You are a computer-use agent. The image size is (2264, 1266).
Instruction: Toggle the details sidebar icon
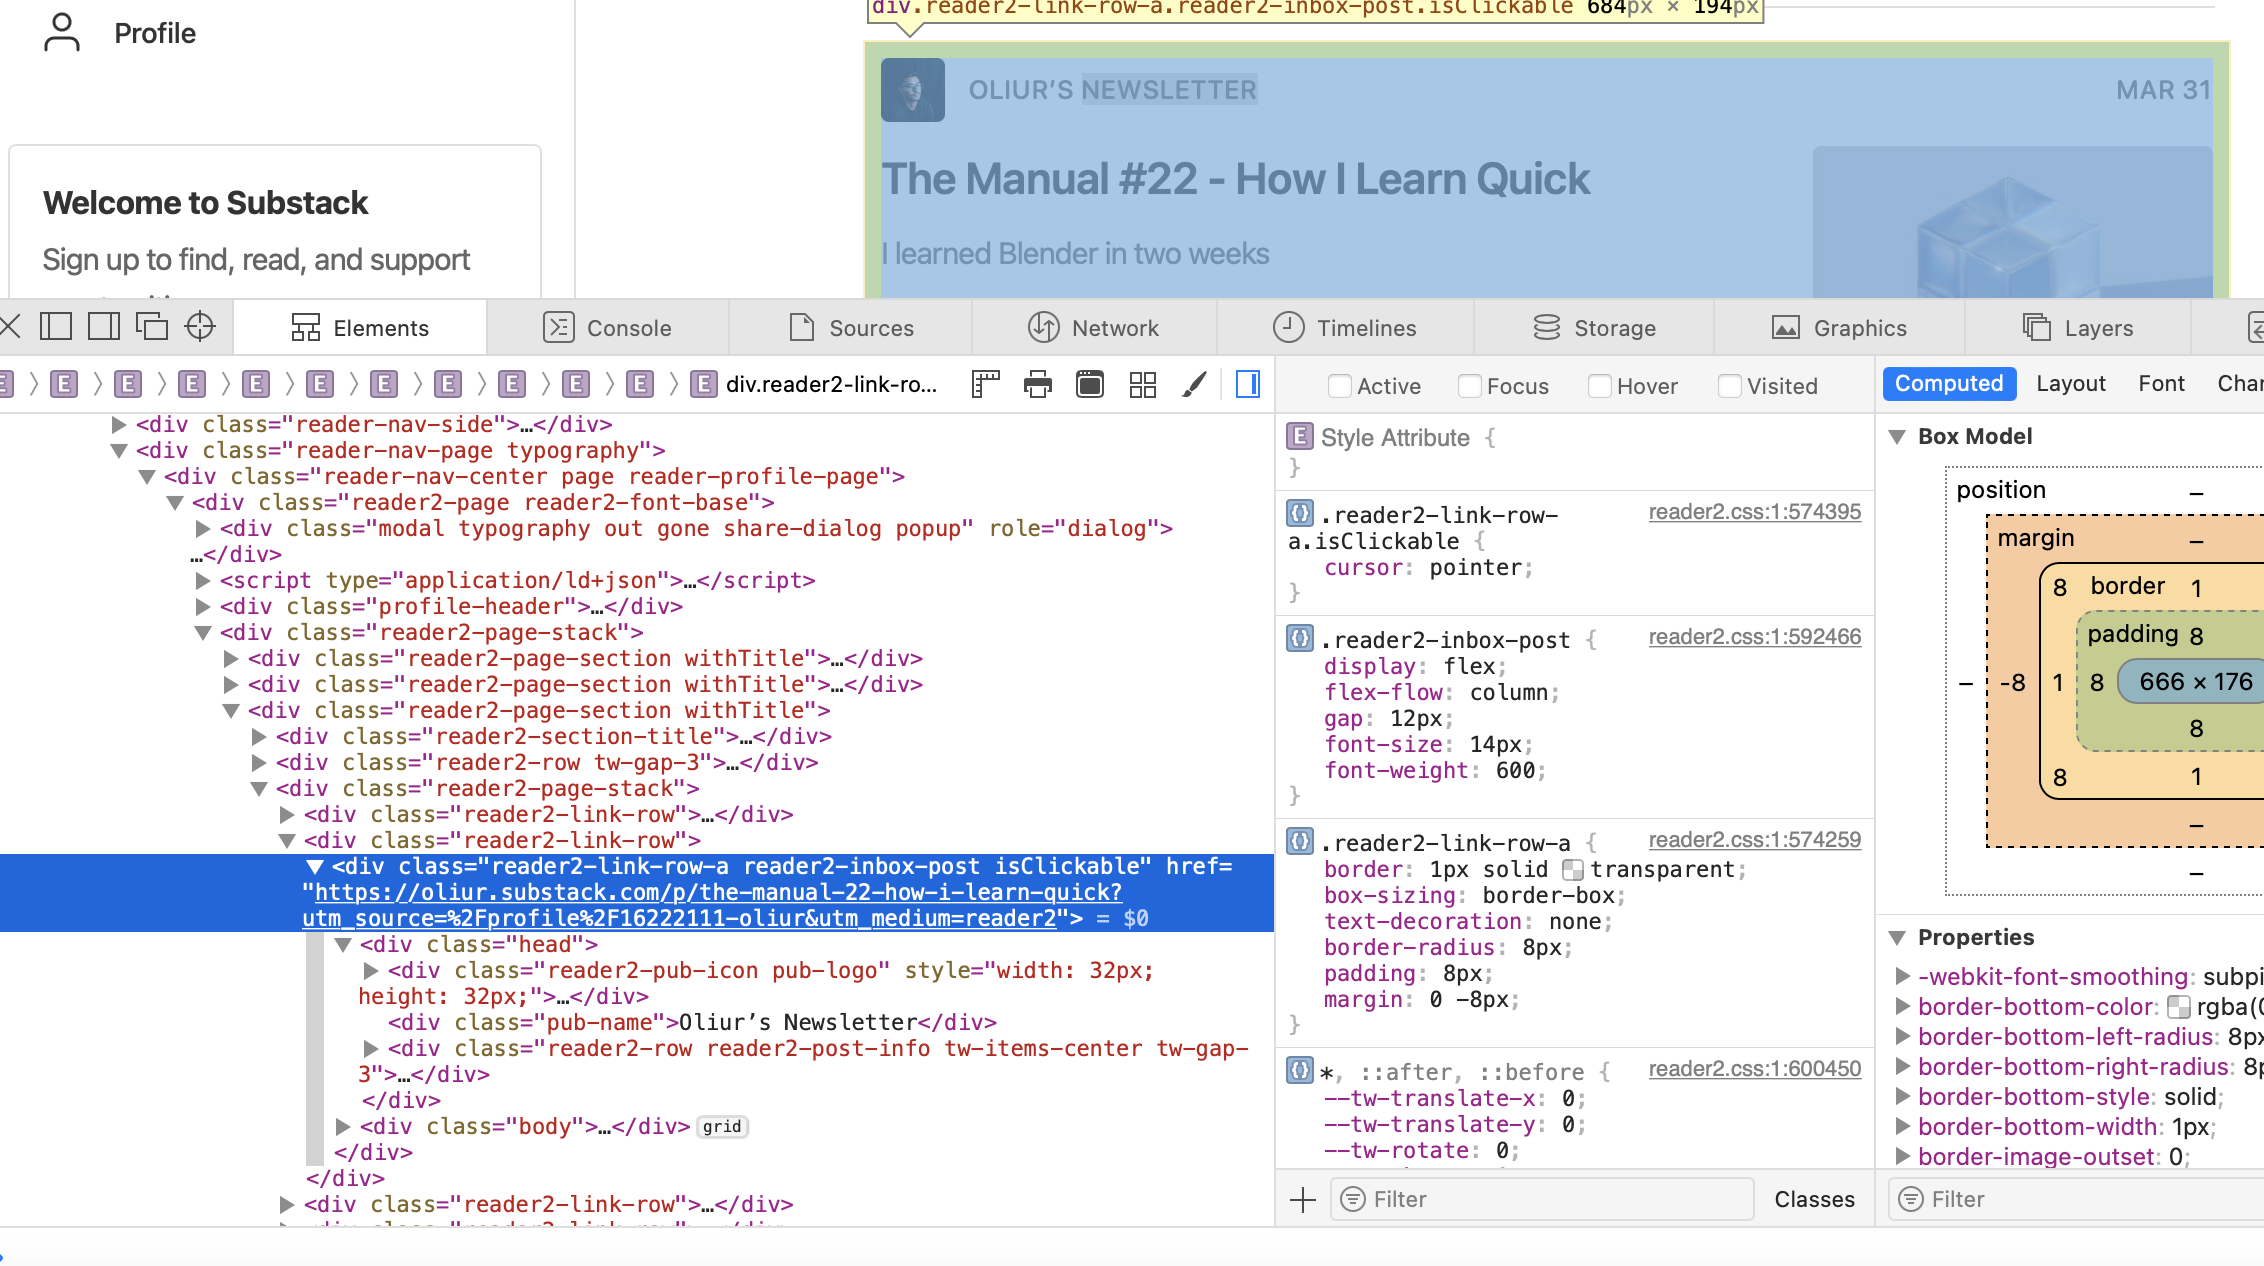click(1248, 385)
